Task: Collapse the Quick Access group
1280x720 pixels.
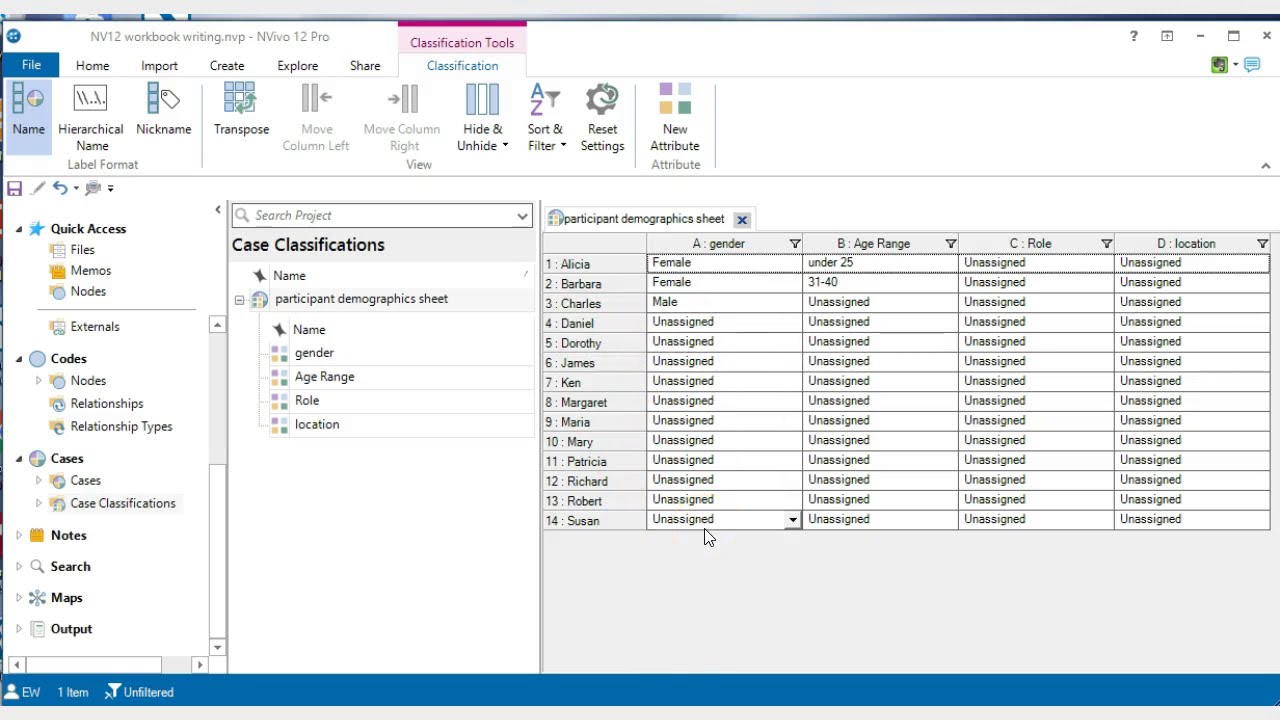Action: click(19, 229)
